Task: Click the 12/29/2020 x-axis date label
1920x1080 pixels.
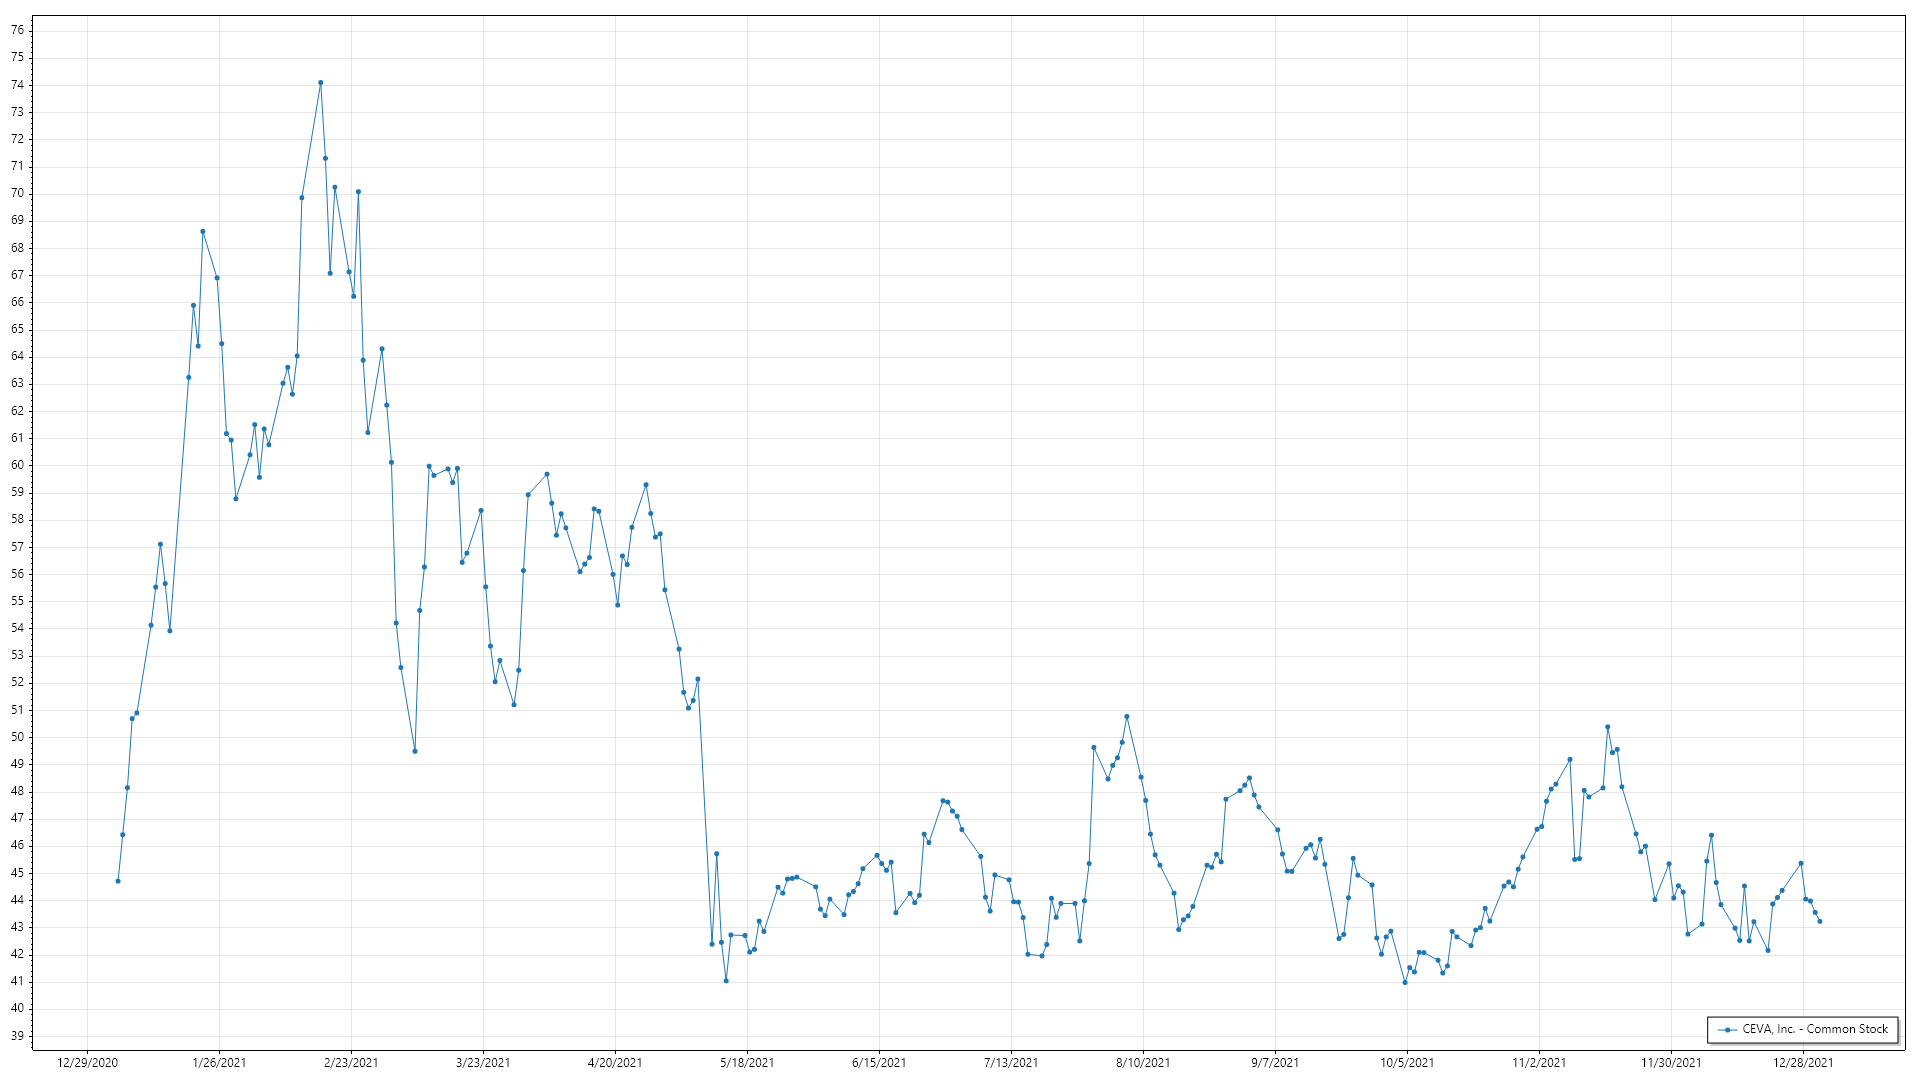Action: coord(87,1063)
